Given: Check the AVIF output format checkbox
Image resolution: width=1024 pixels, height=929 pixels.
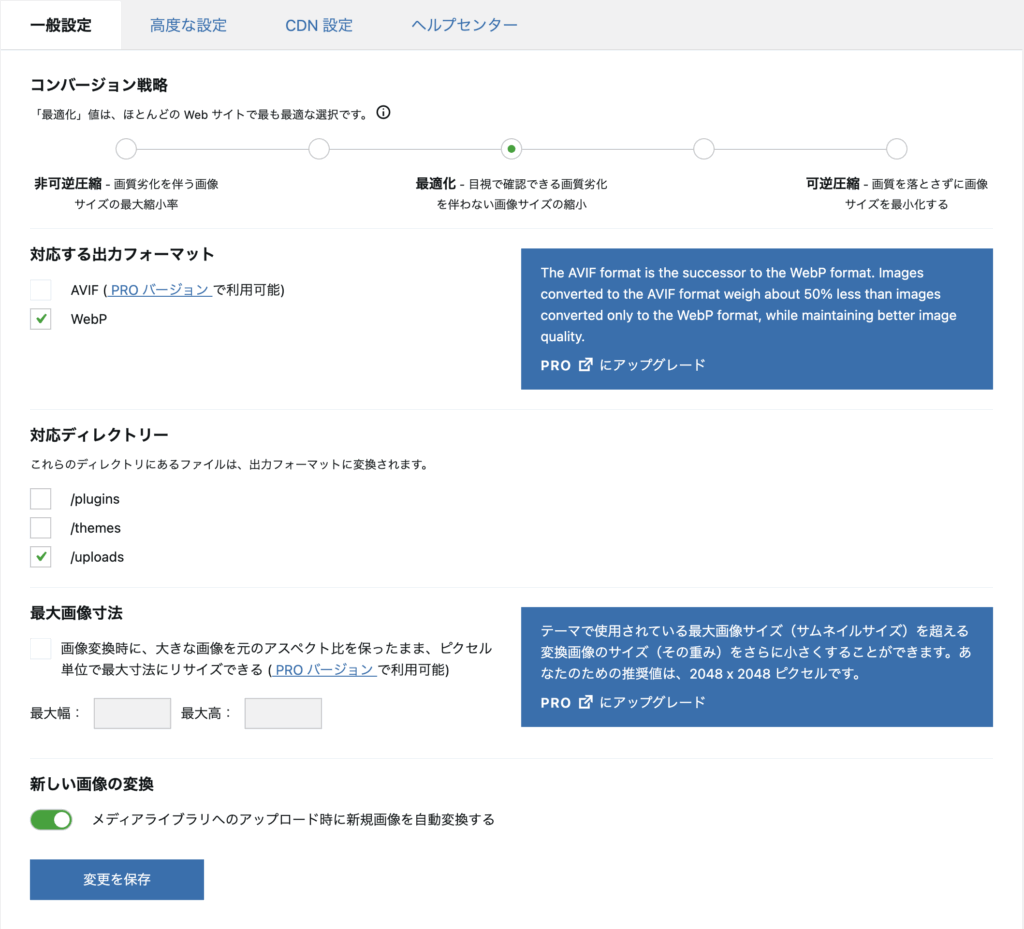Looking at the screenshot, I should coord(40,289).
